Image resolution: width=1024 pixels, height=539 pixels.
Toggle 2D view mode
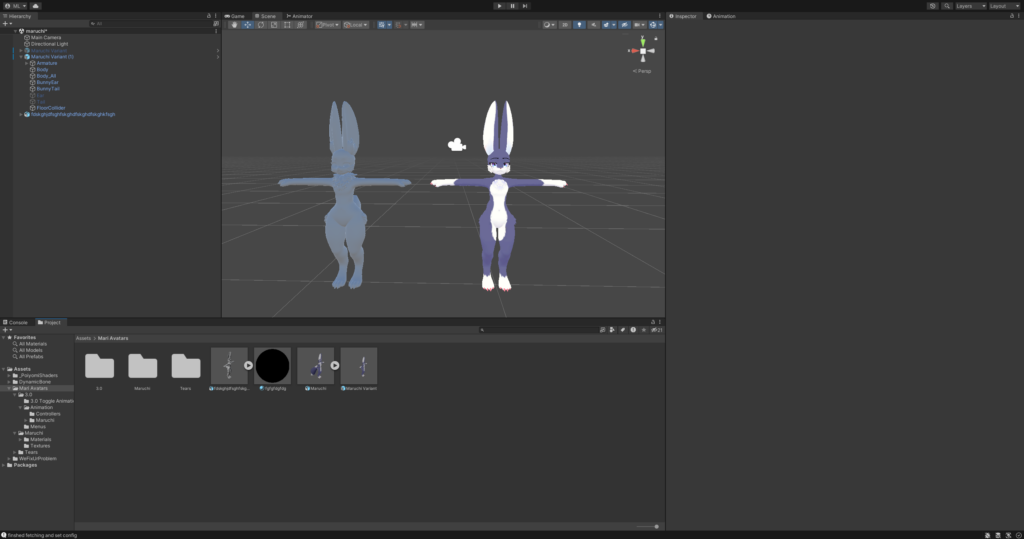565,24
